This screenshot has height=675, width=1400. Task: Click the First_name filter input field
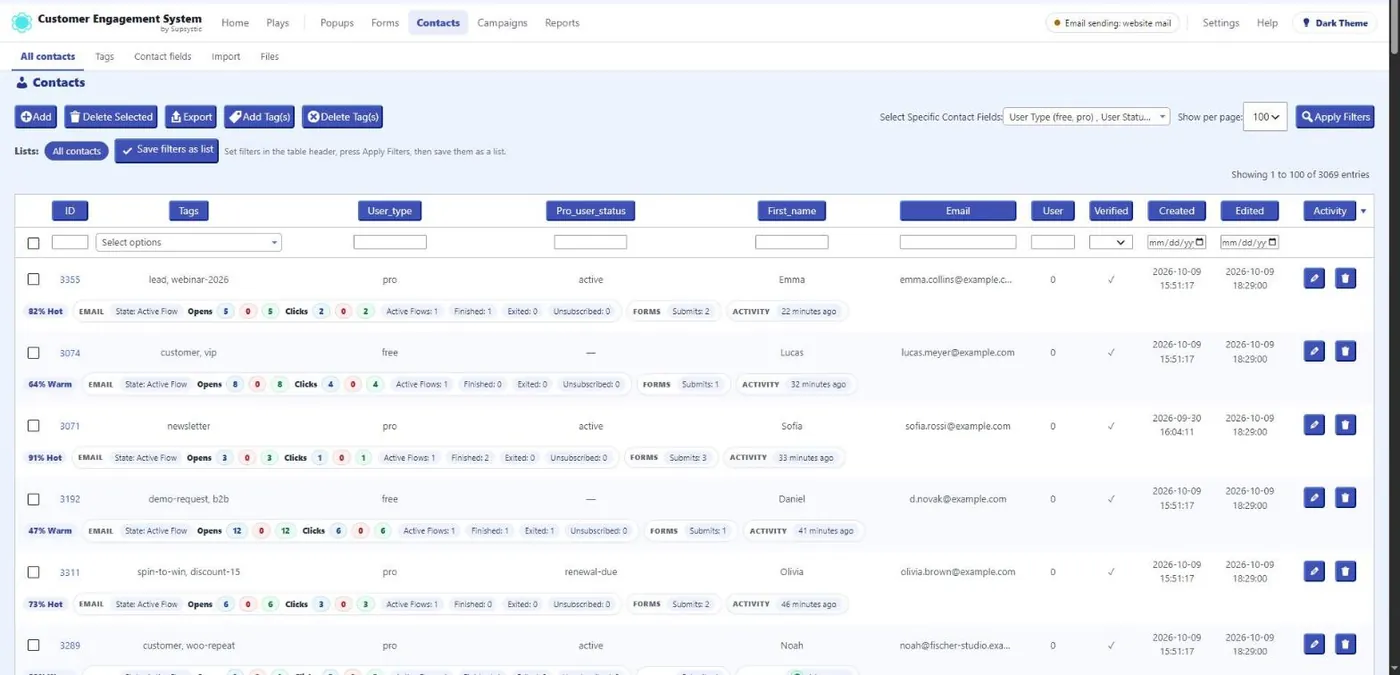(792, 242)
